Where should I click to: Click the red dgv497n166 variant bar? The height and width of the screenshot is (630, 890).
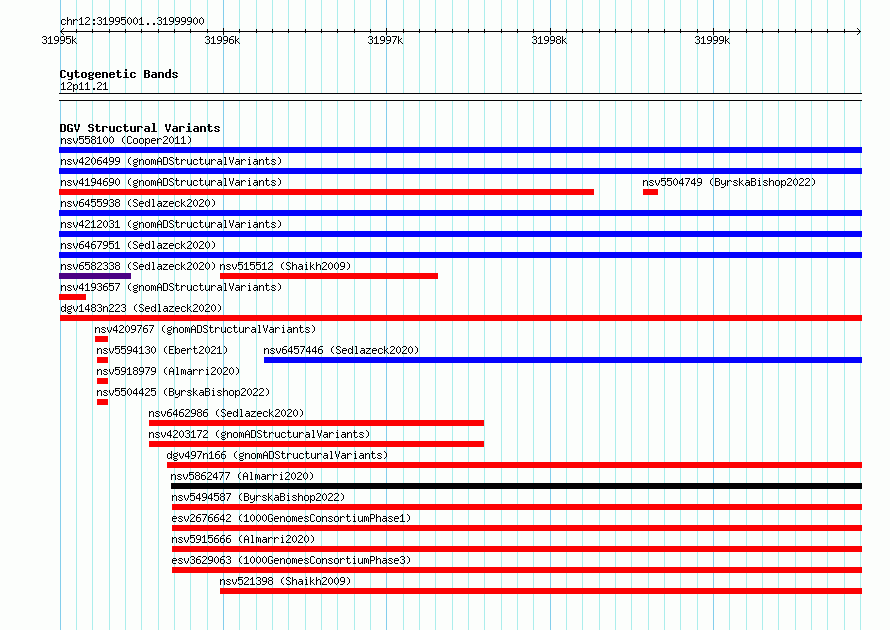pos(514,465)
